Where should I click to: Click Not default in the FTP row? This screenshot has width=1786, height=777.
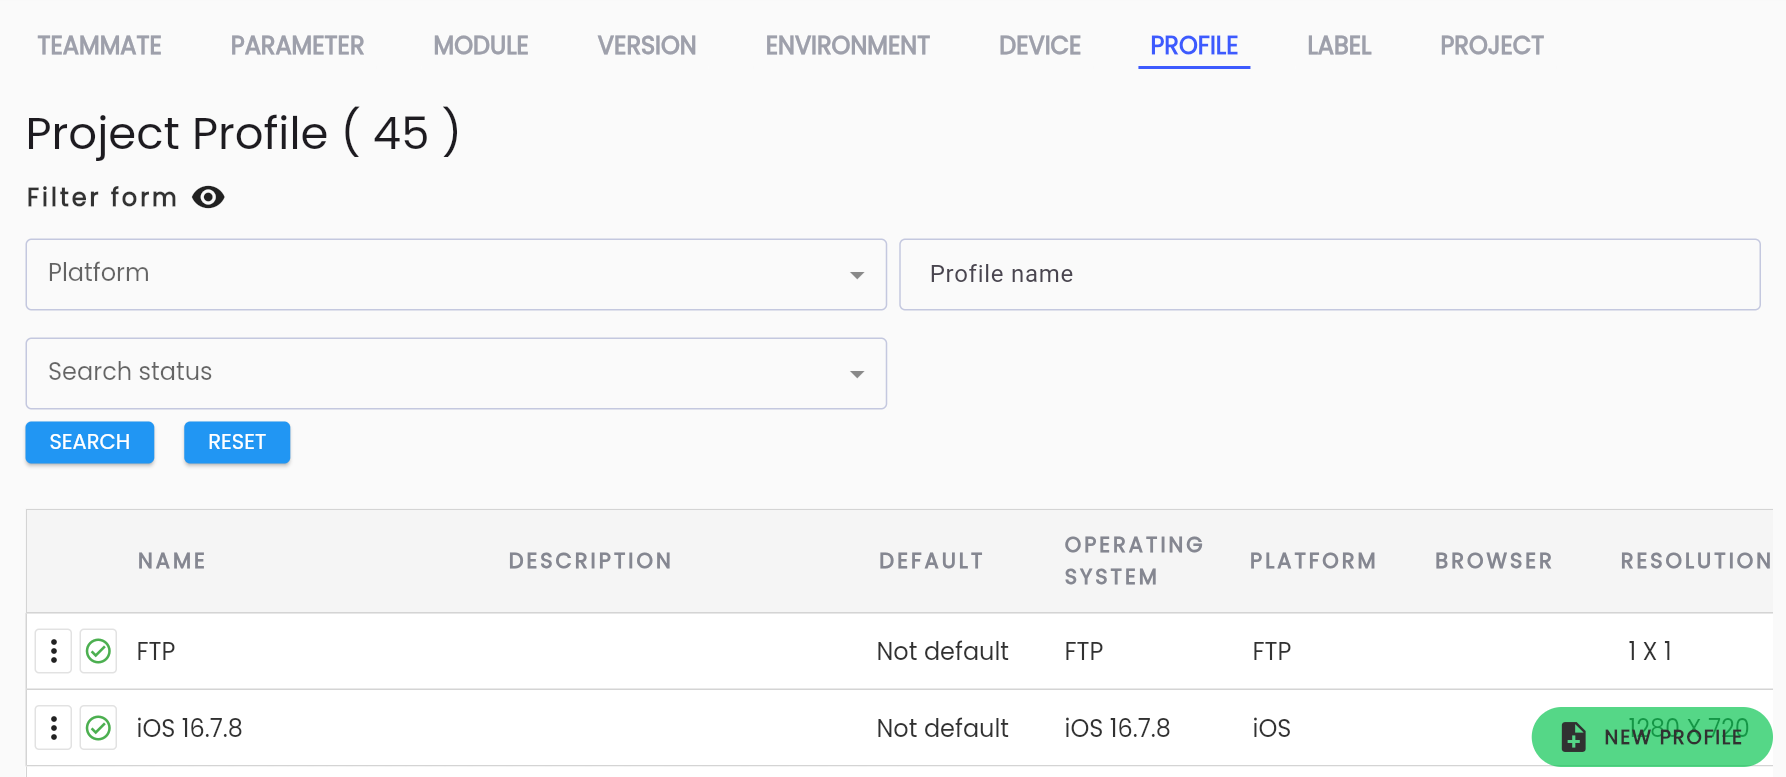[942, 652]
